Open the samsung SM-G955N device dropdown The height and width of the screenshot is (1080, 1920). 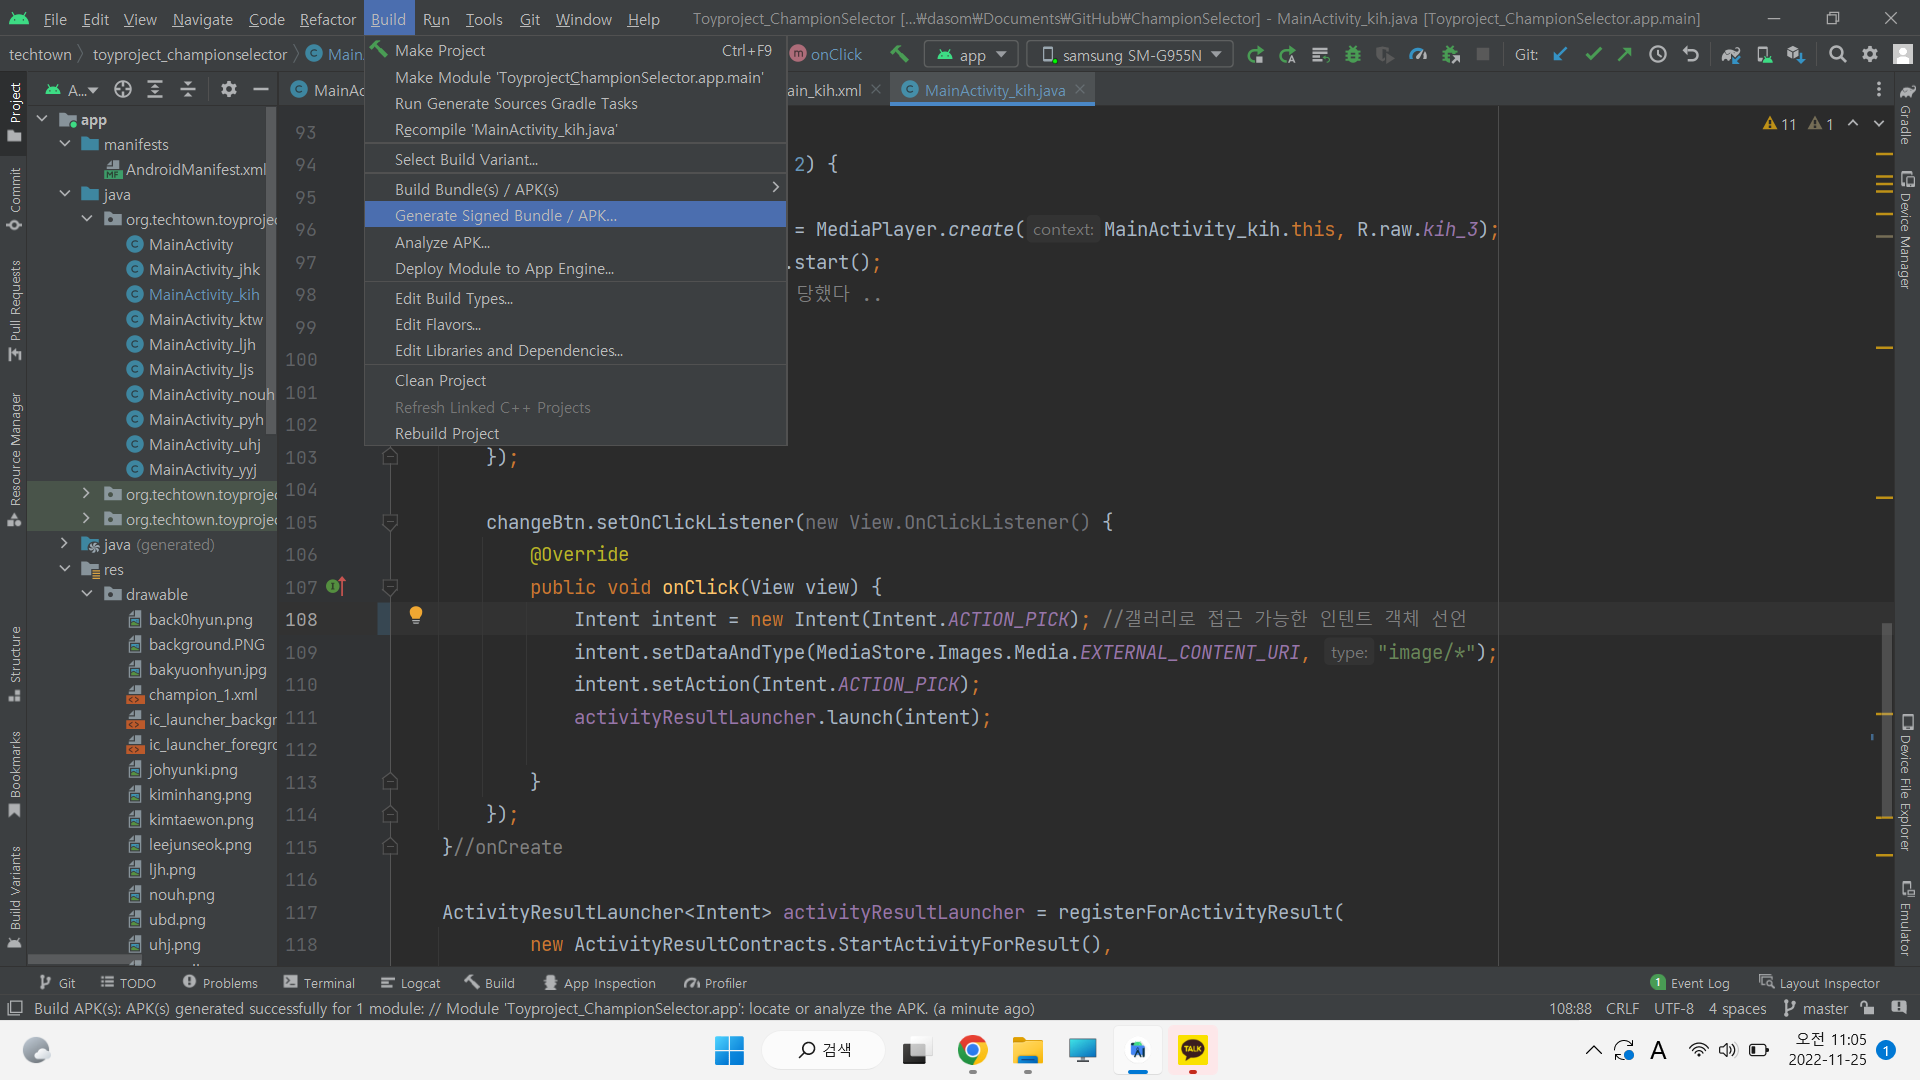point(1130,54)
